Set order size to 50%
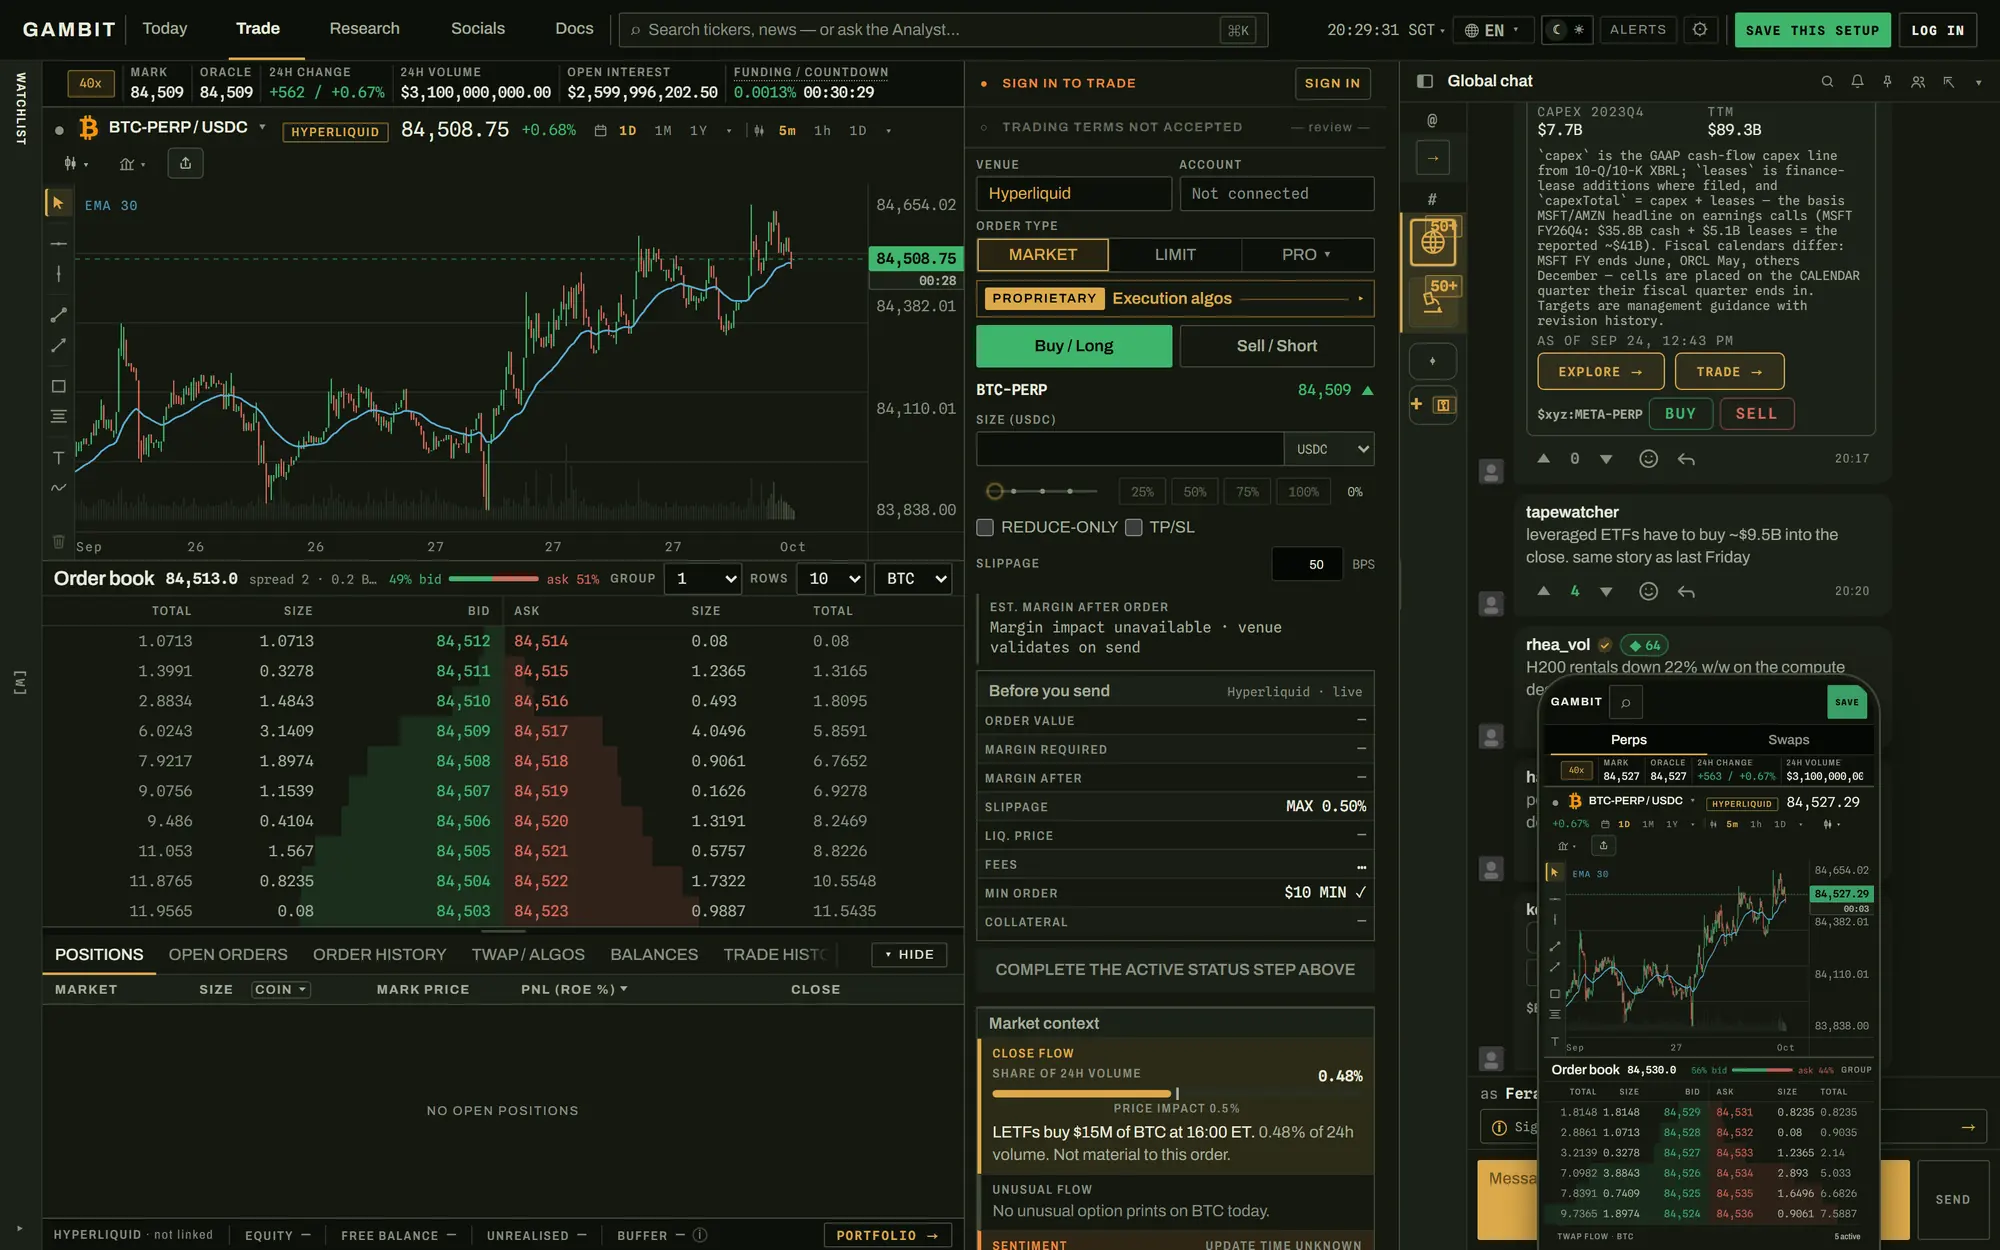 click(1195, 492)
